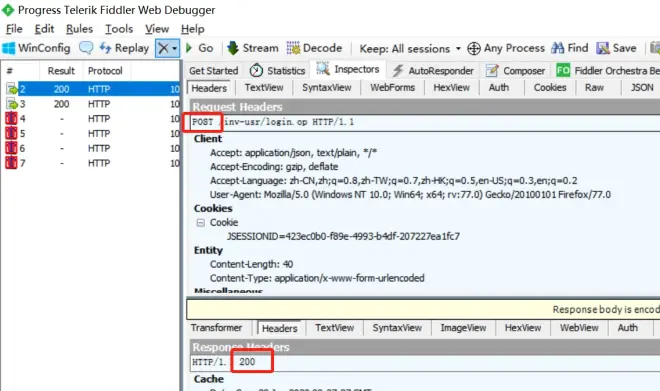
Task: Select request TextView tab
Action: [264, 88]
